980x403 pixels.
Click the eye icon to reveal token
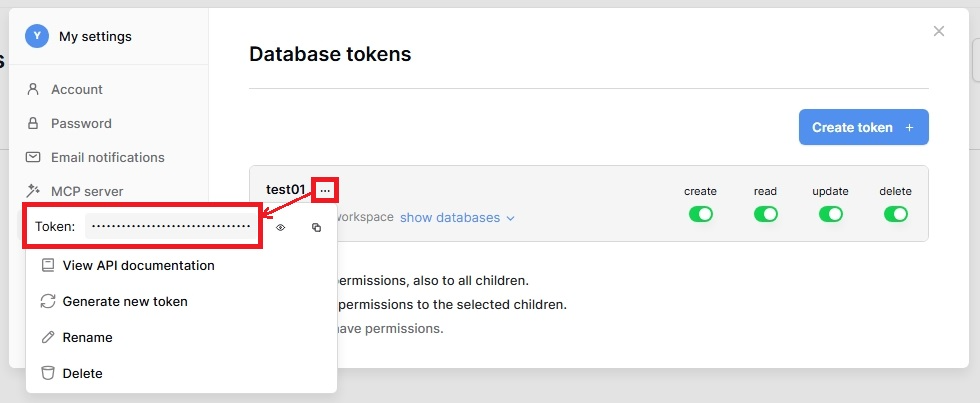281,227
